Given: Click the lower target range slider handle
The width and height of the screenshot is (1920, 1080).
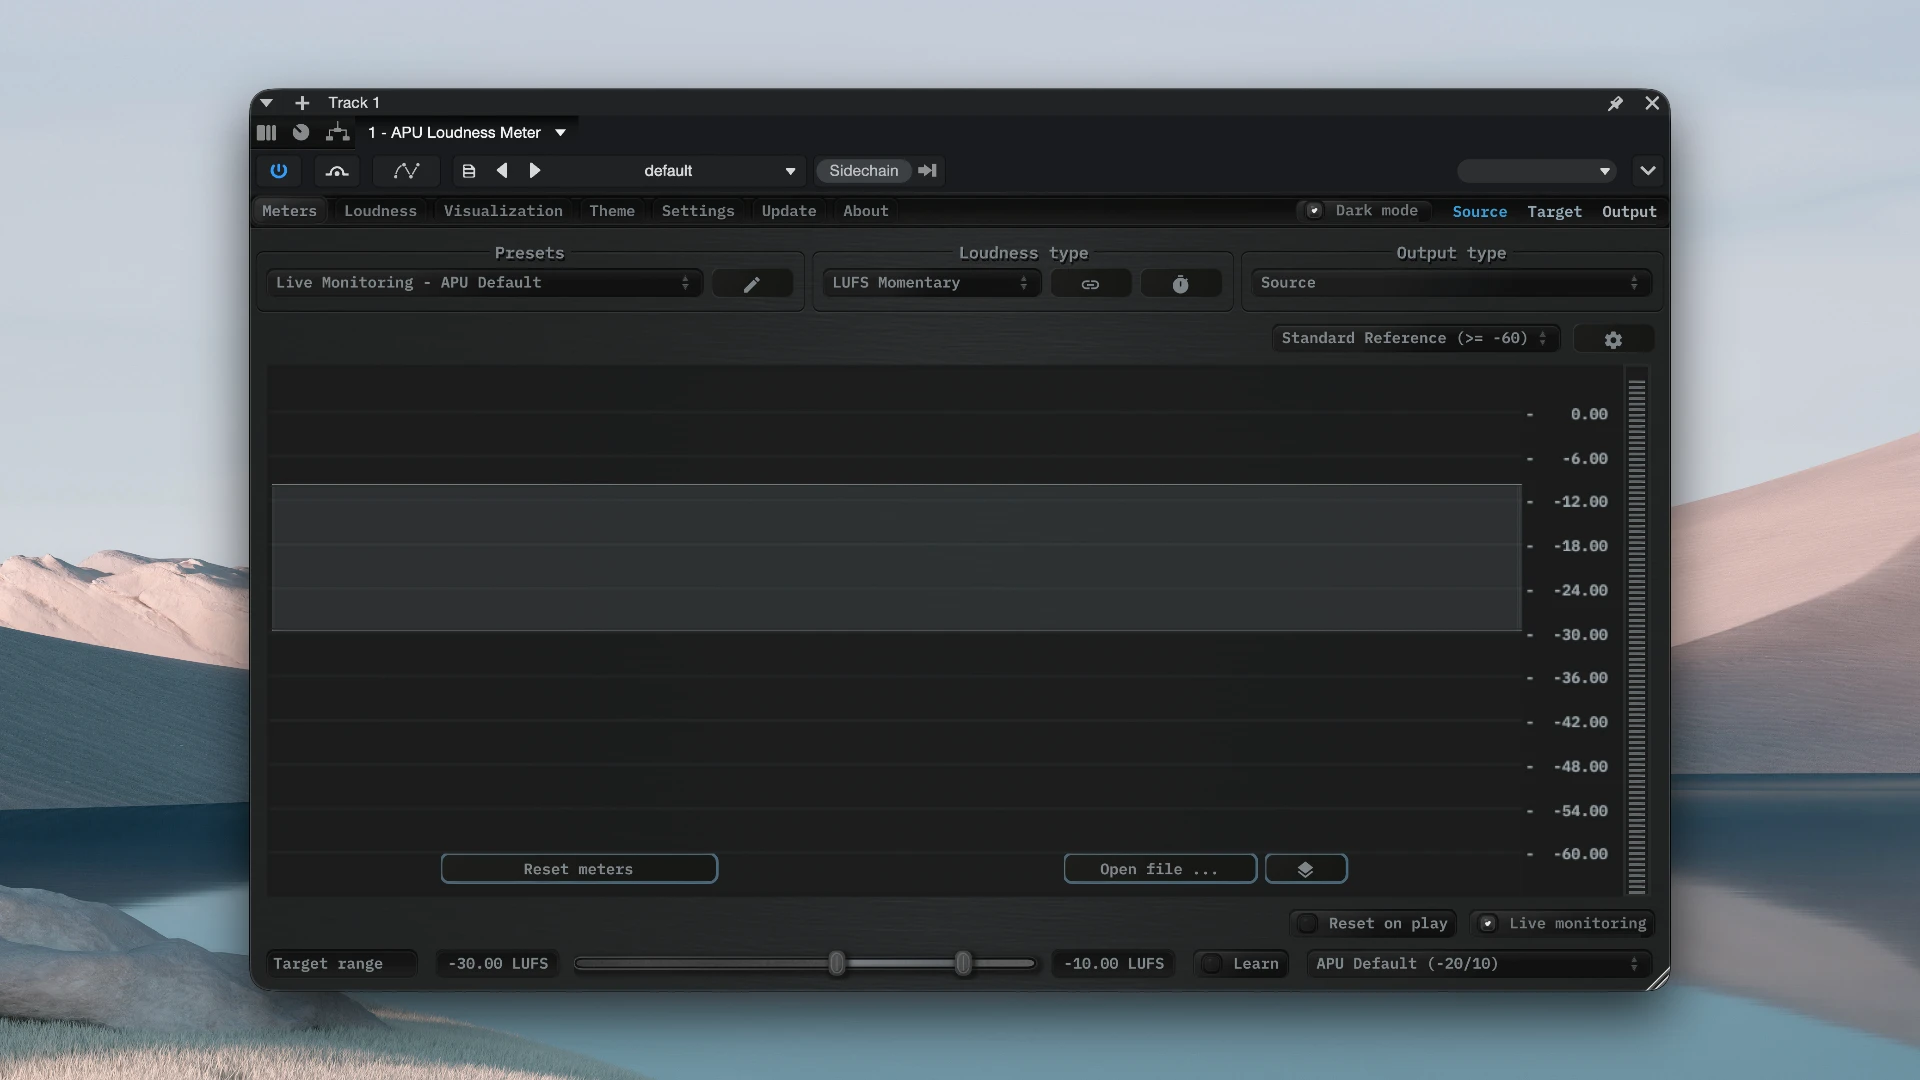Looking at the screenshot, I should click(x=837, y=964).
